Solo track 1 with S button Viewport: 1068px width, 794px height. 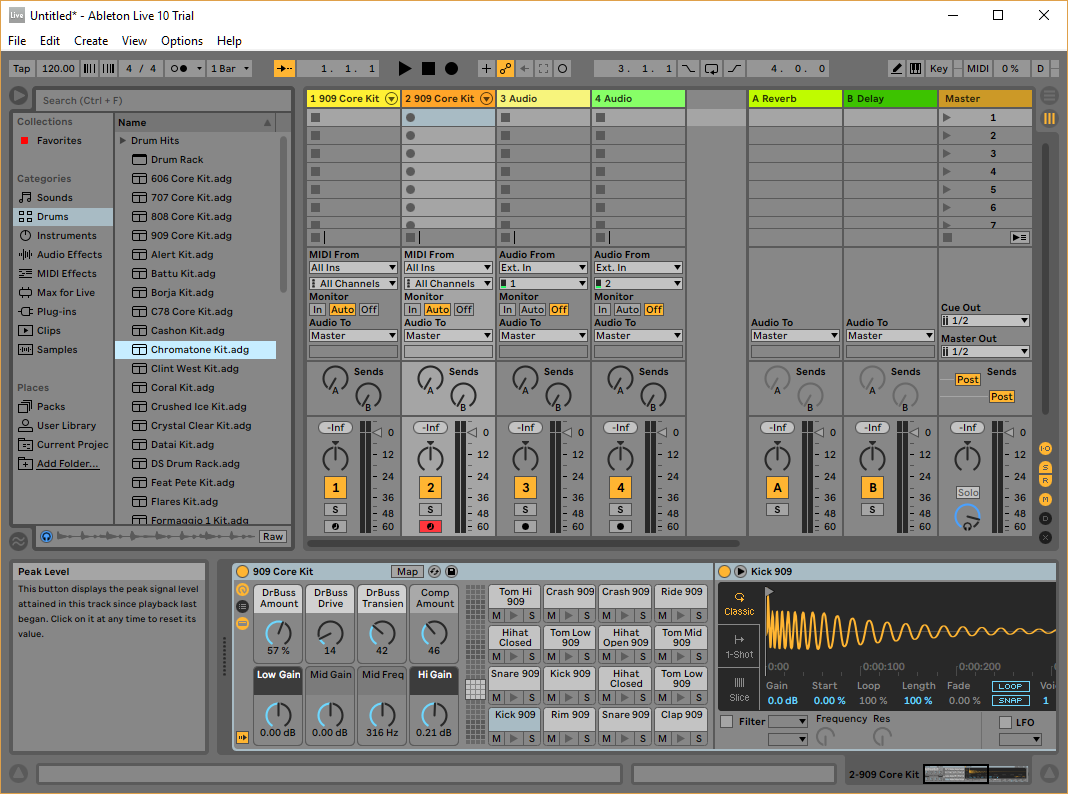click(335, 509)
